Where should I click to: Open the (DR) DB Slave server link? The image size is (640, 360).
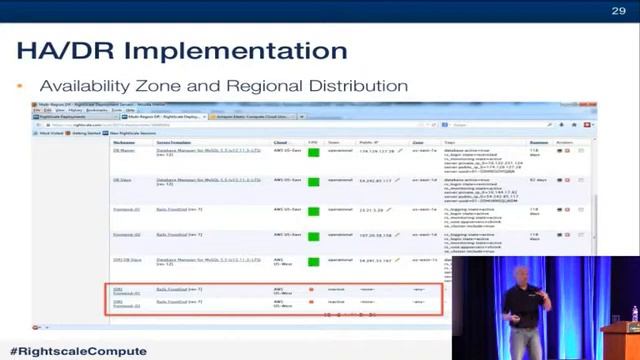tap(127, 260)
